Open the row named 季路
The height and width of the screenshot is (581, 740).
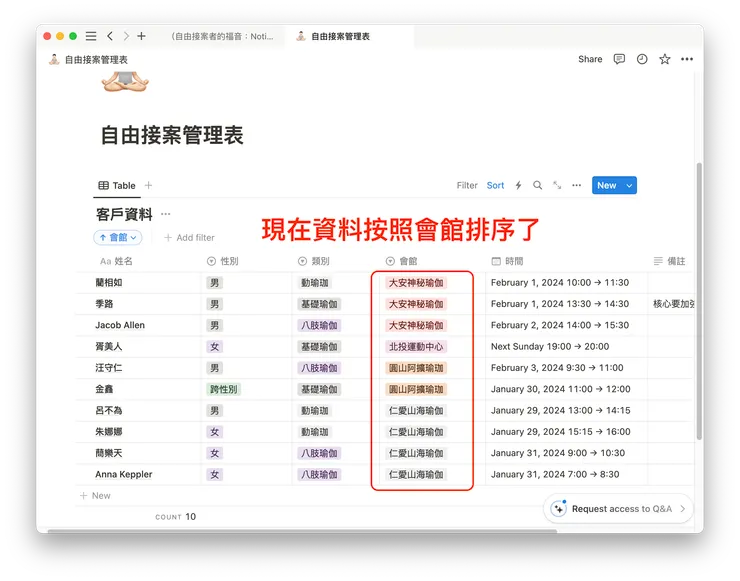[x=104, y=303]
